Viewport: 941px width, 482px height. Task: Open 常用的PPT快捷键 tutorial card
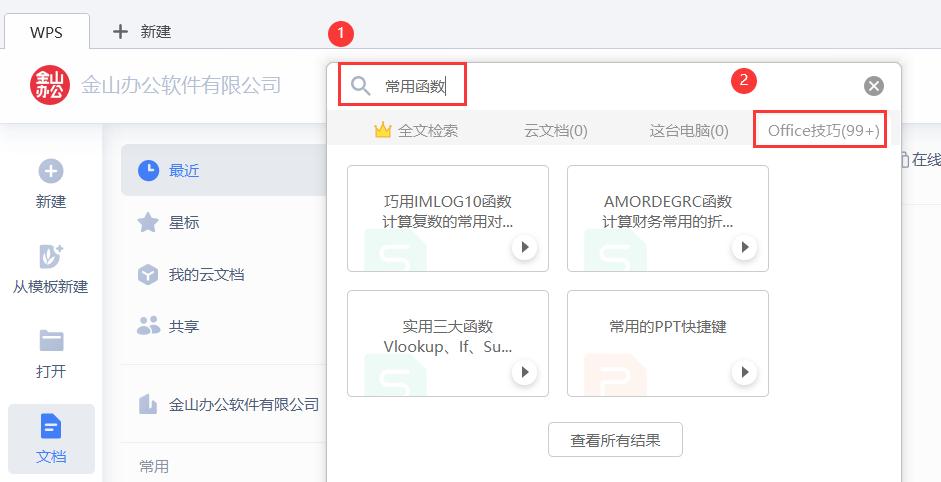(x=668, y=343)
